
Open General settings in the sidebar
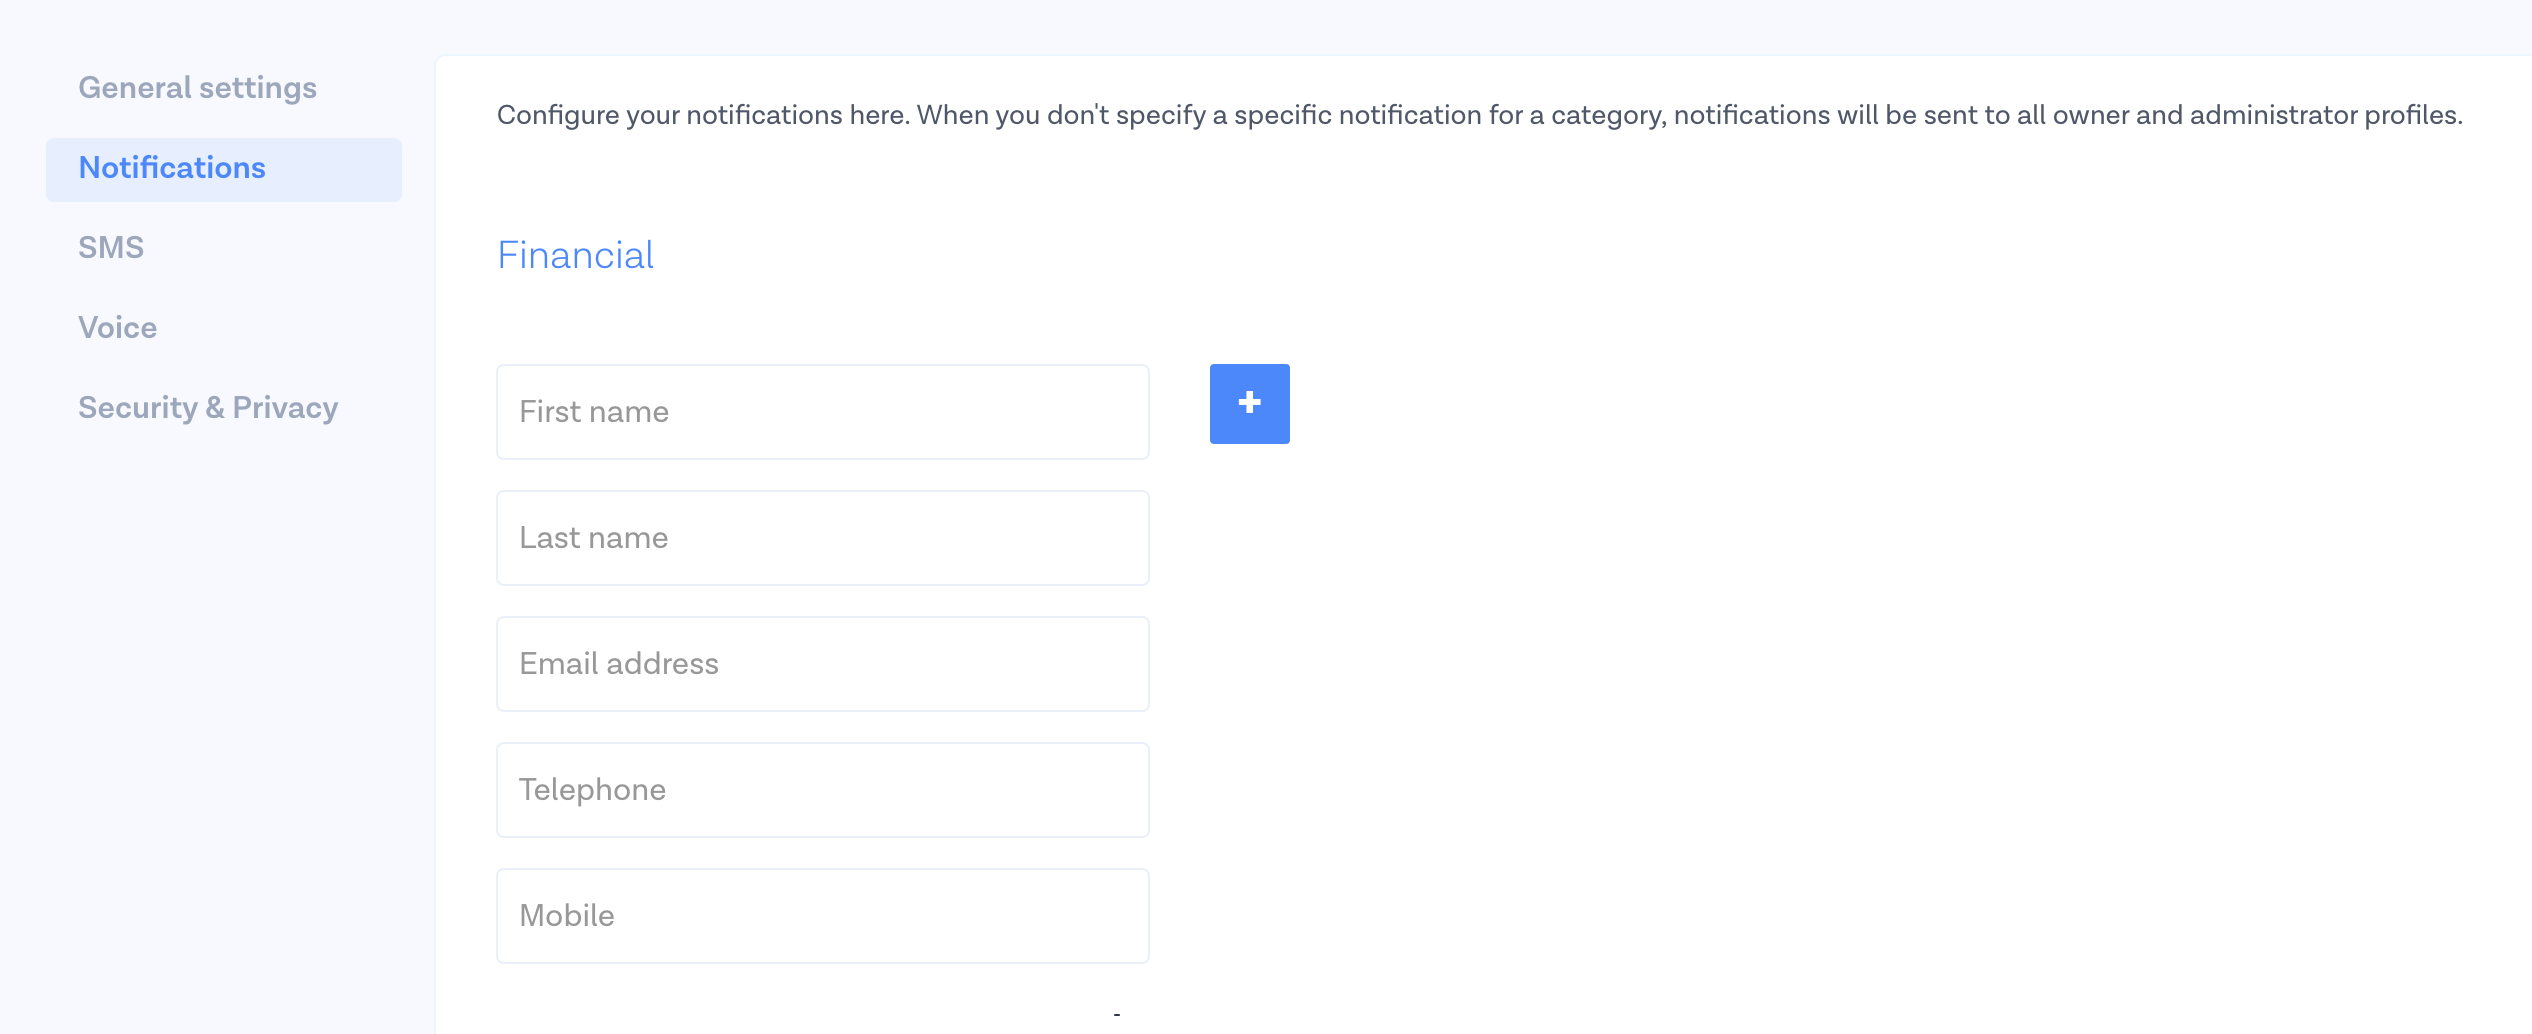point(197,88)
